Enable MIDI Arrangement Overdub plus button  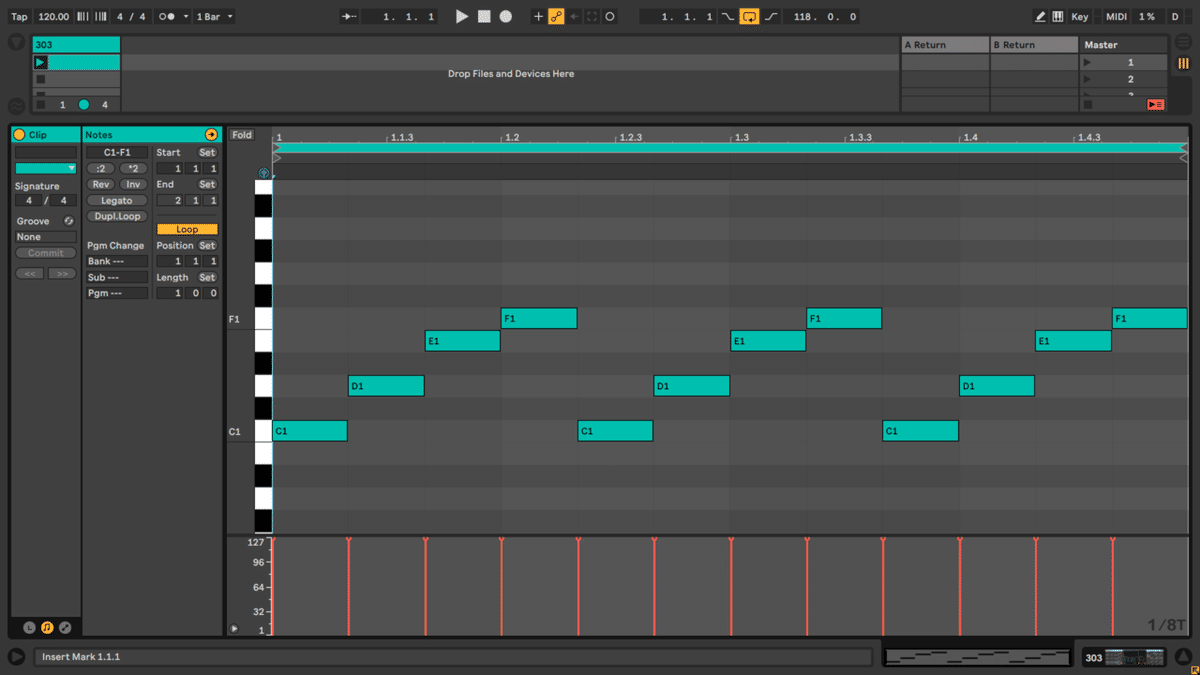coord(538,17)
